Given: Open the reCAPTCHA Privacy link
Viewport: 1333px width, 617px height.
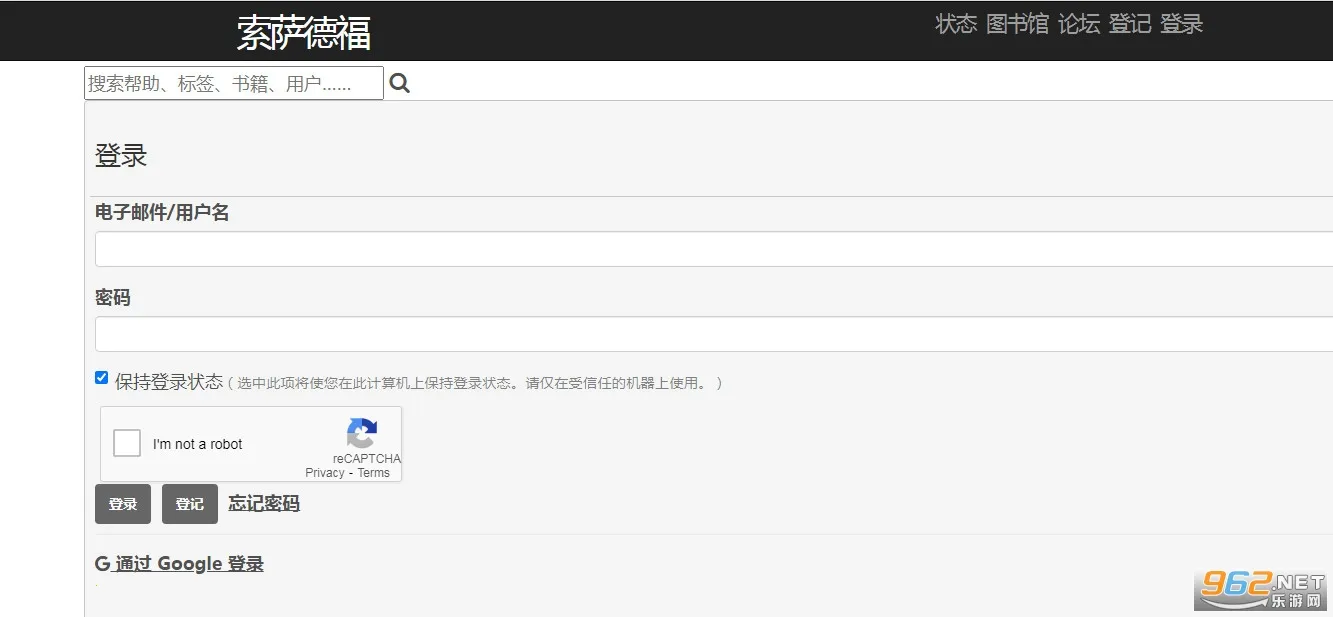Looking at the screenshot, I should pos(325,472).
